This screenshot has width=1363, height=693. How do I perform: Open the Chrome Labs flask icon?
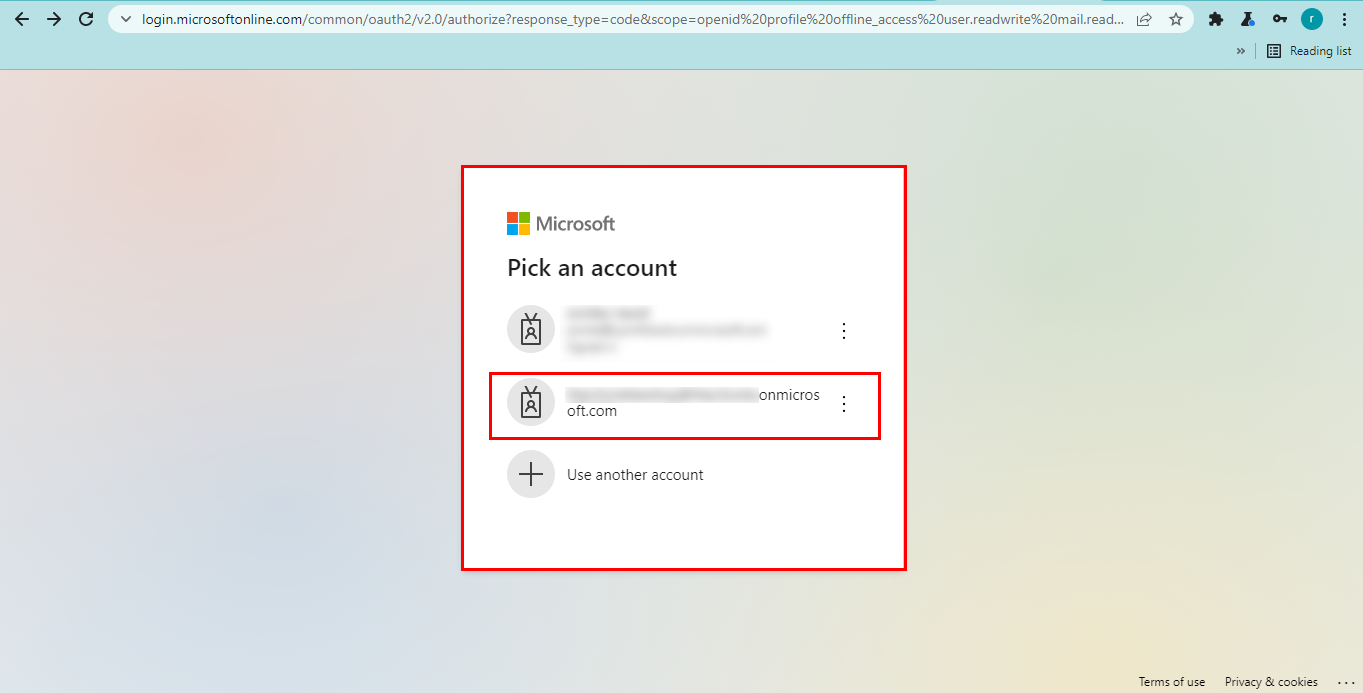coord(1248,19)
